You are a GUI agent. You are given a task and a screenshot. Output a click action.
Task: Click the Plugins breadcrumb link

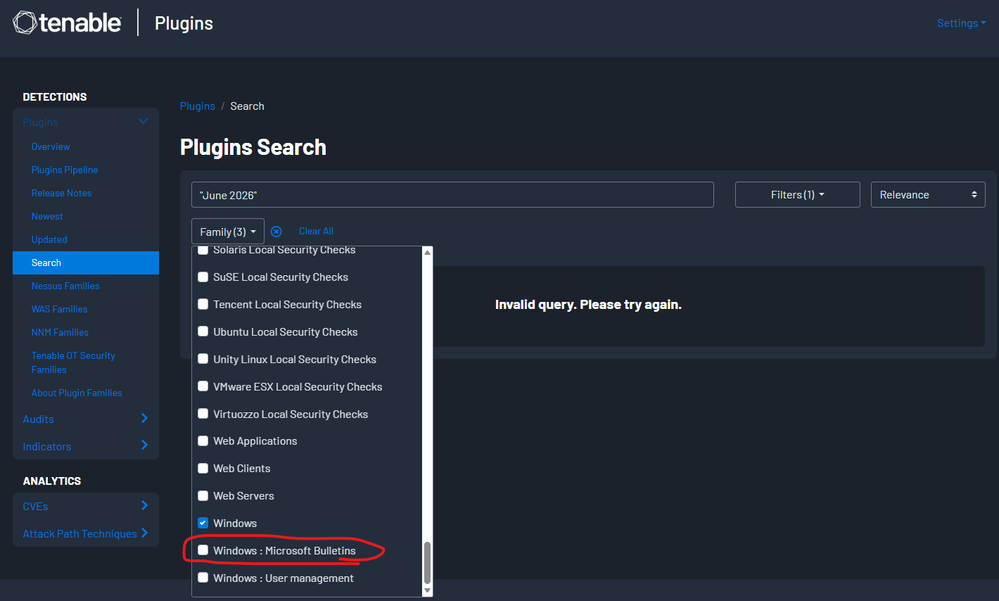tap(198, 106)
